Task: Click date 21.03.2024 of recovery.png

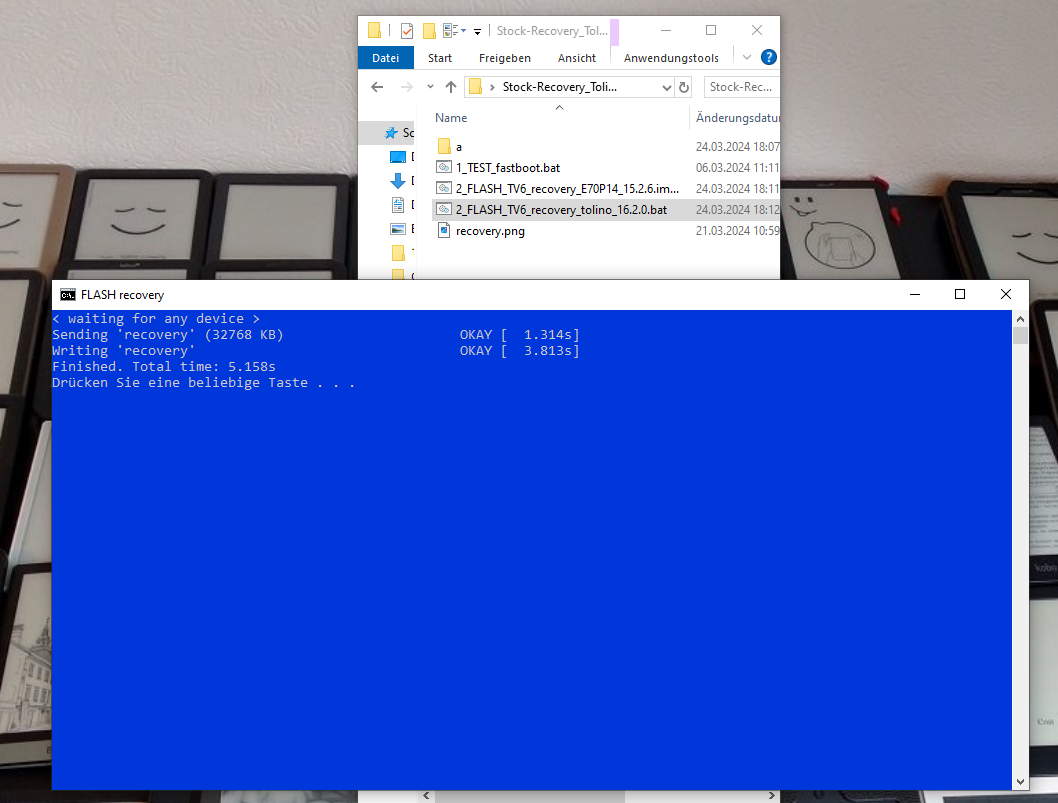Action: coord(737,231)
